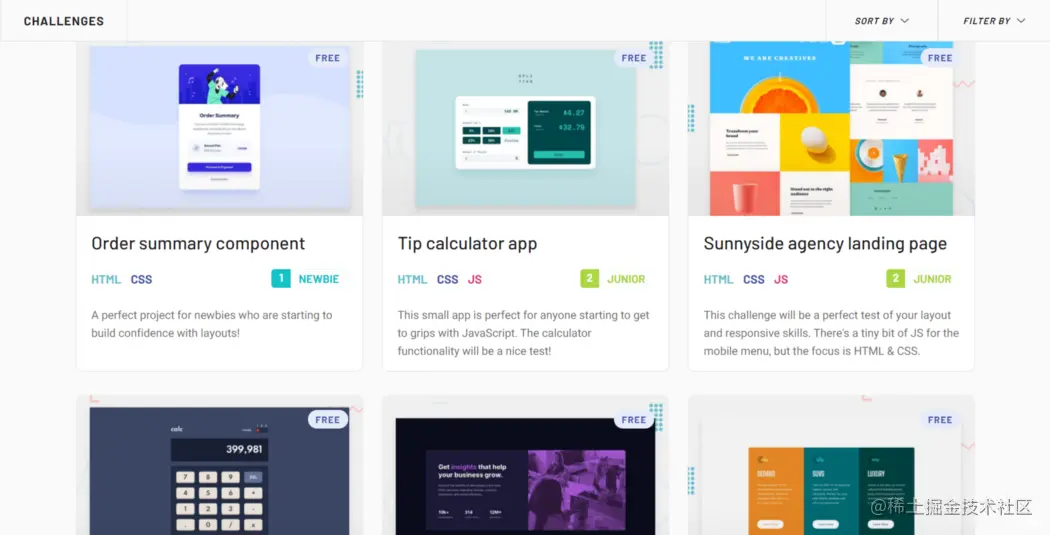Open the Order summary component title
Image resolution: width=1050 pixels, height=535 pixels.
pos(198,243)
